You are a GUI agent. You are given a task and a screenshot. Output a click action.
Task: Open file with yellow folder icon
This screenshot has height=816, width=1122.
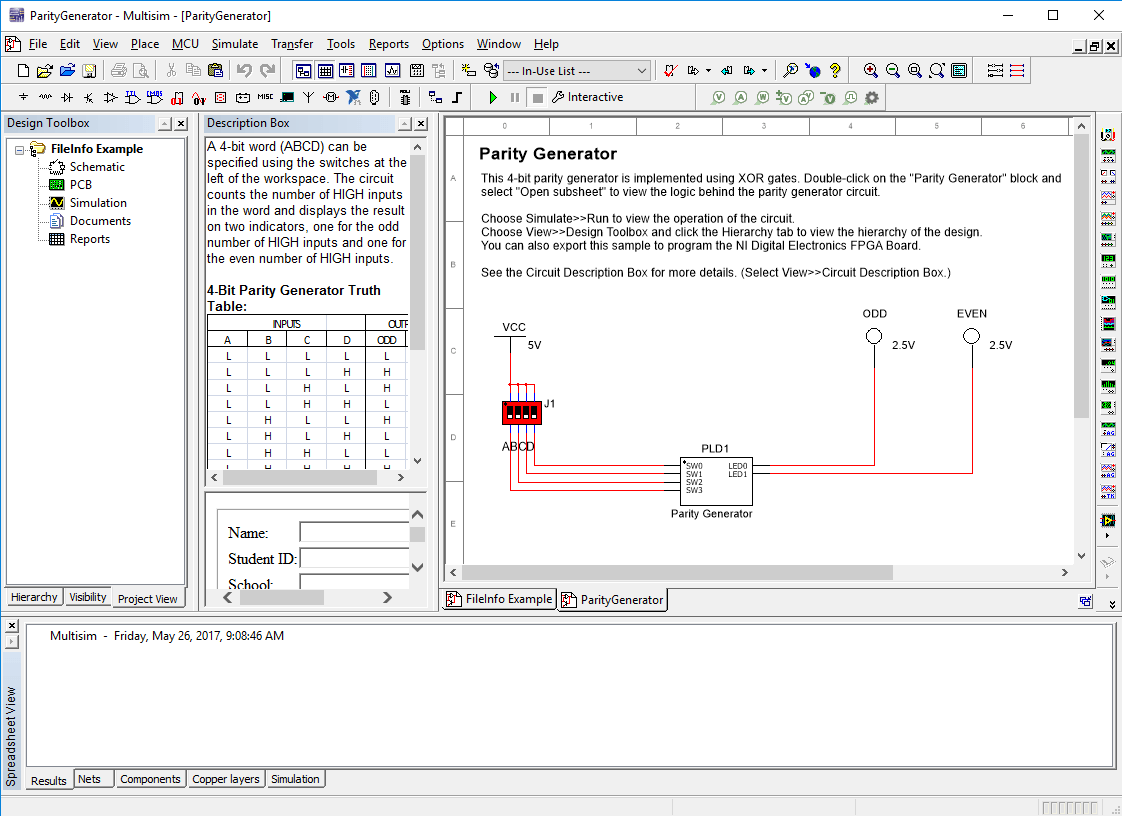pyautogui.click(x=44, y=70)
